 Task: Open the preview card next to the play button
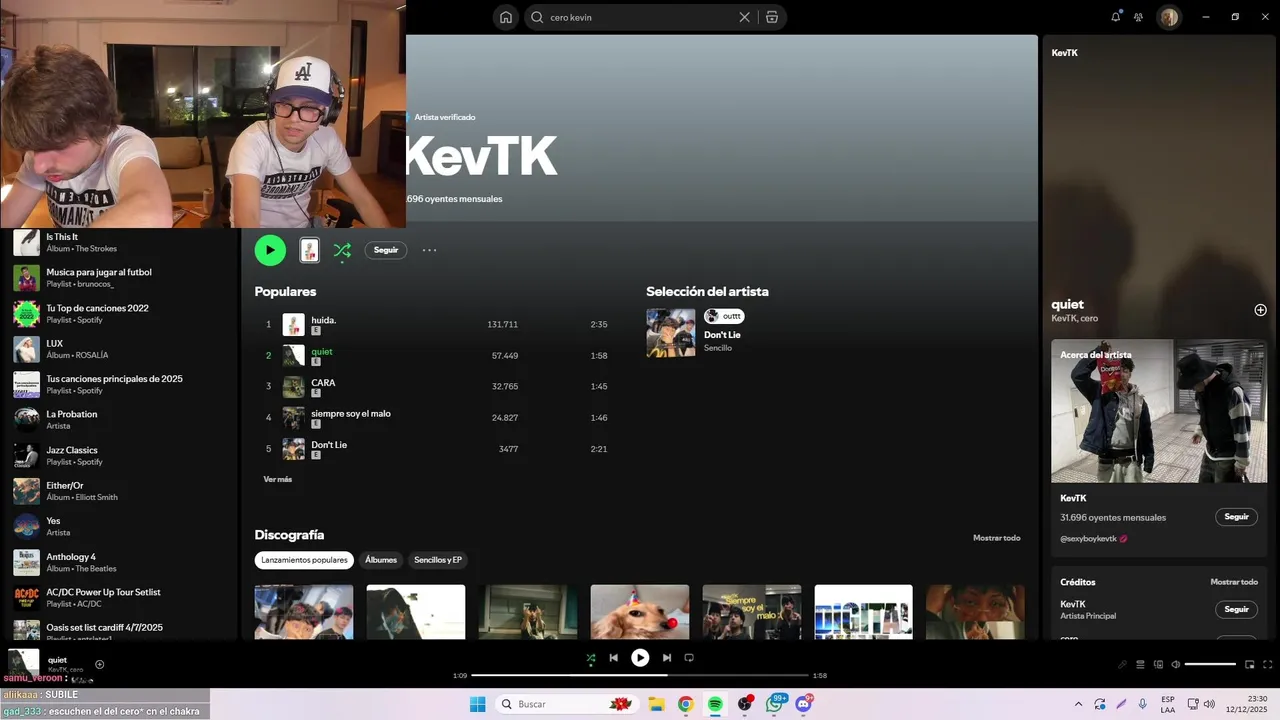310,250
